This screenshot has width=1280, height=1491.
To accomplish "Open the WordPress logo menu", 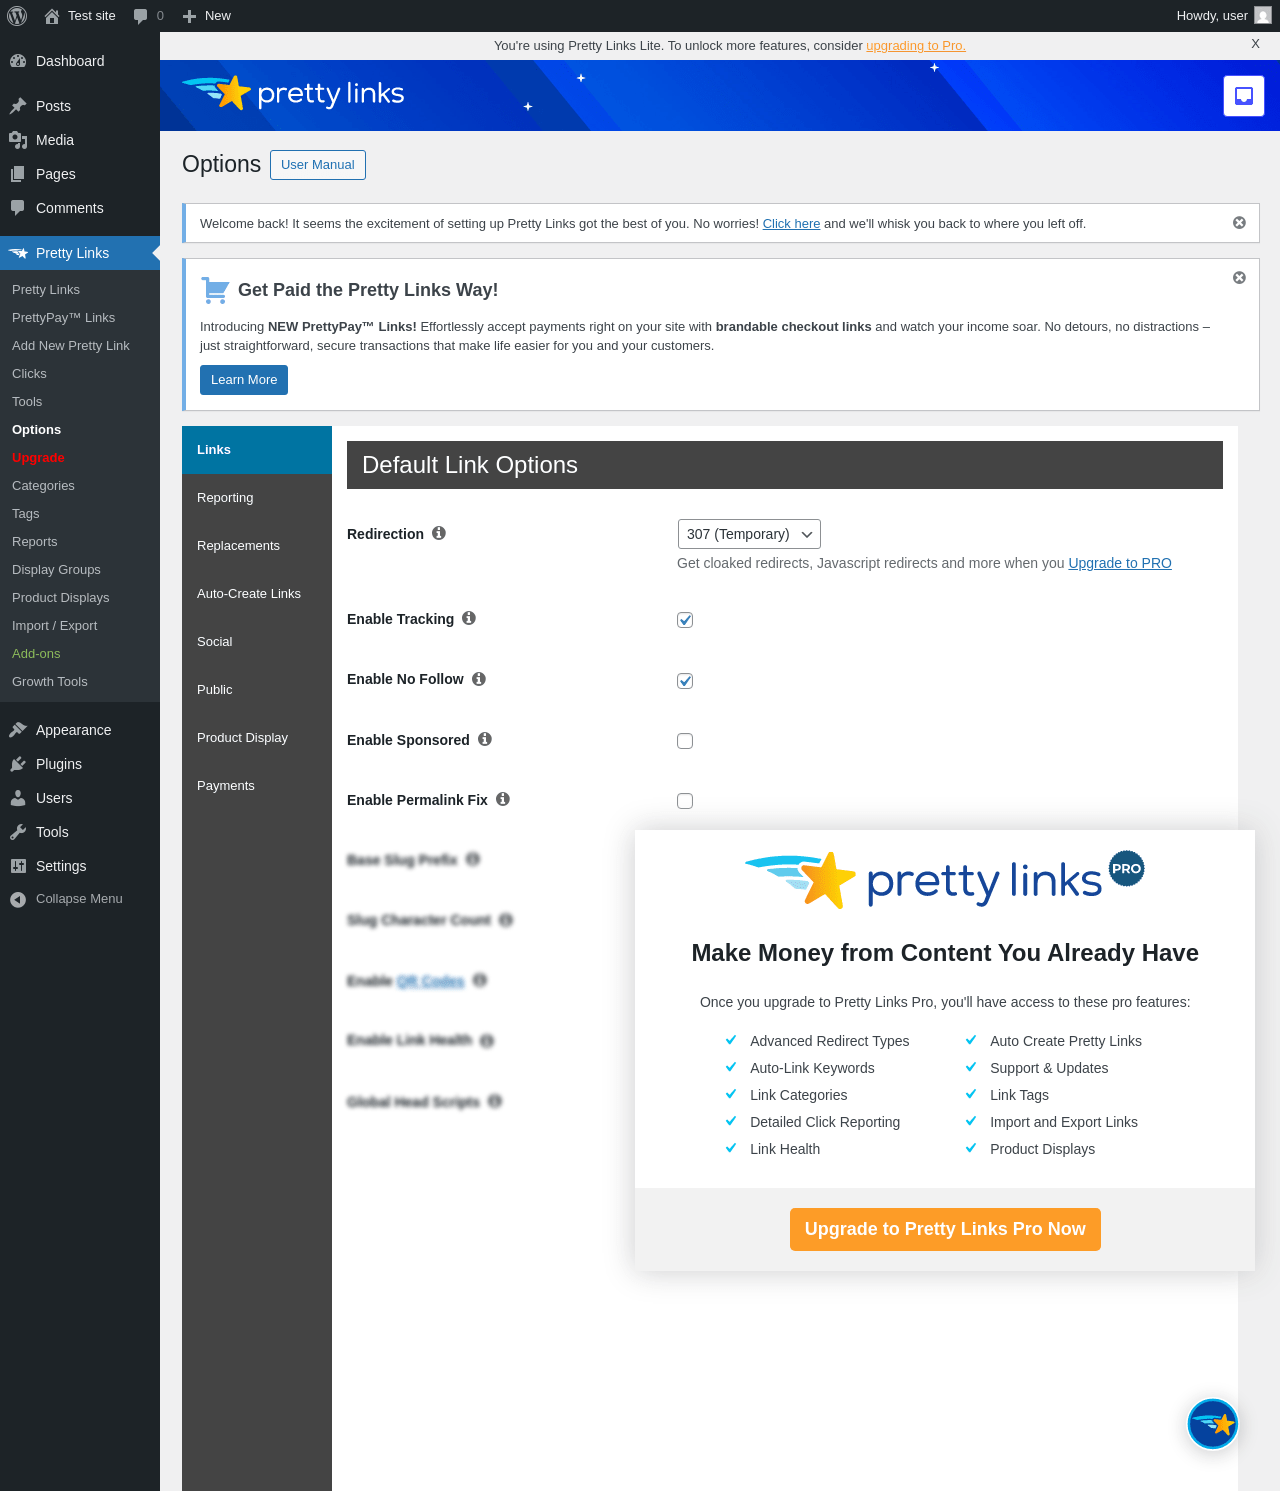I will pyautogui.click(x=17, y=16).
